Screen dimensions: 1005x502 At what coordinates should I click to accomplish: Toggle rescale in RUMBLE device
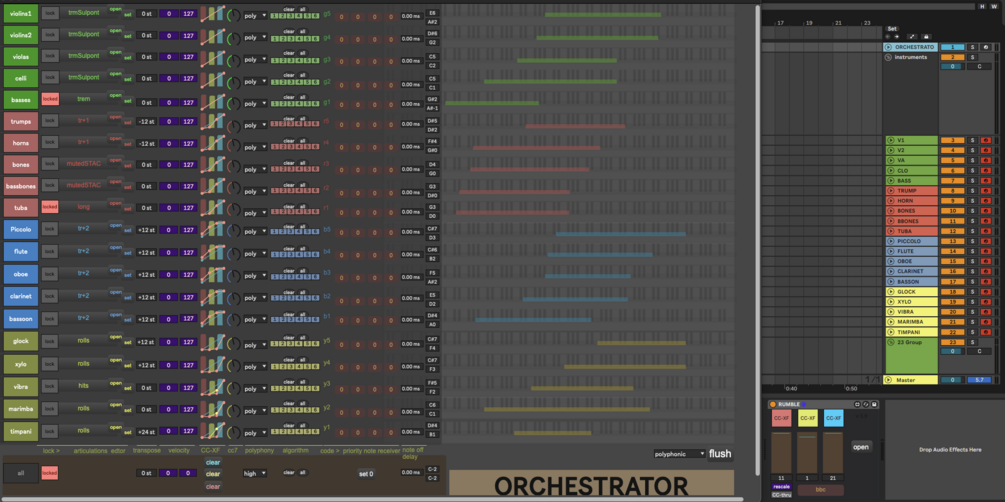(781, 487)
